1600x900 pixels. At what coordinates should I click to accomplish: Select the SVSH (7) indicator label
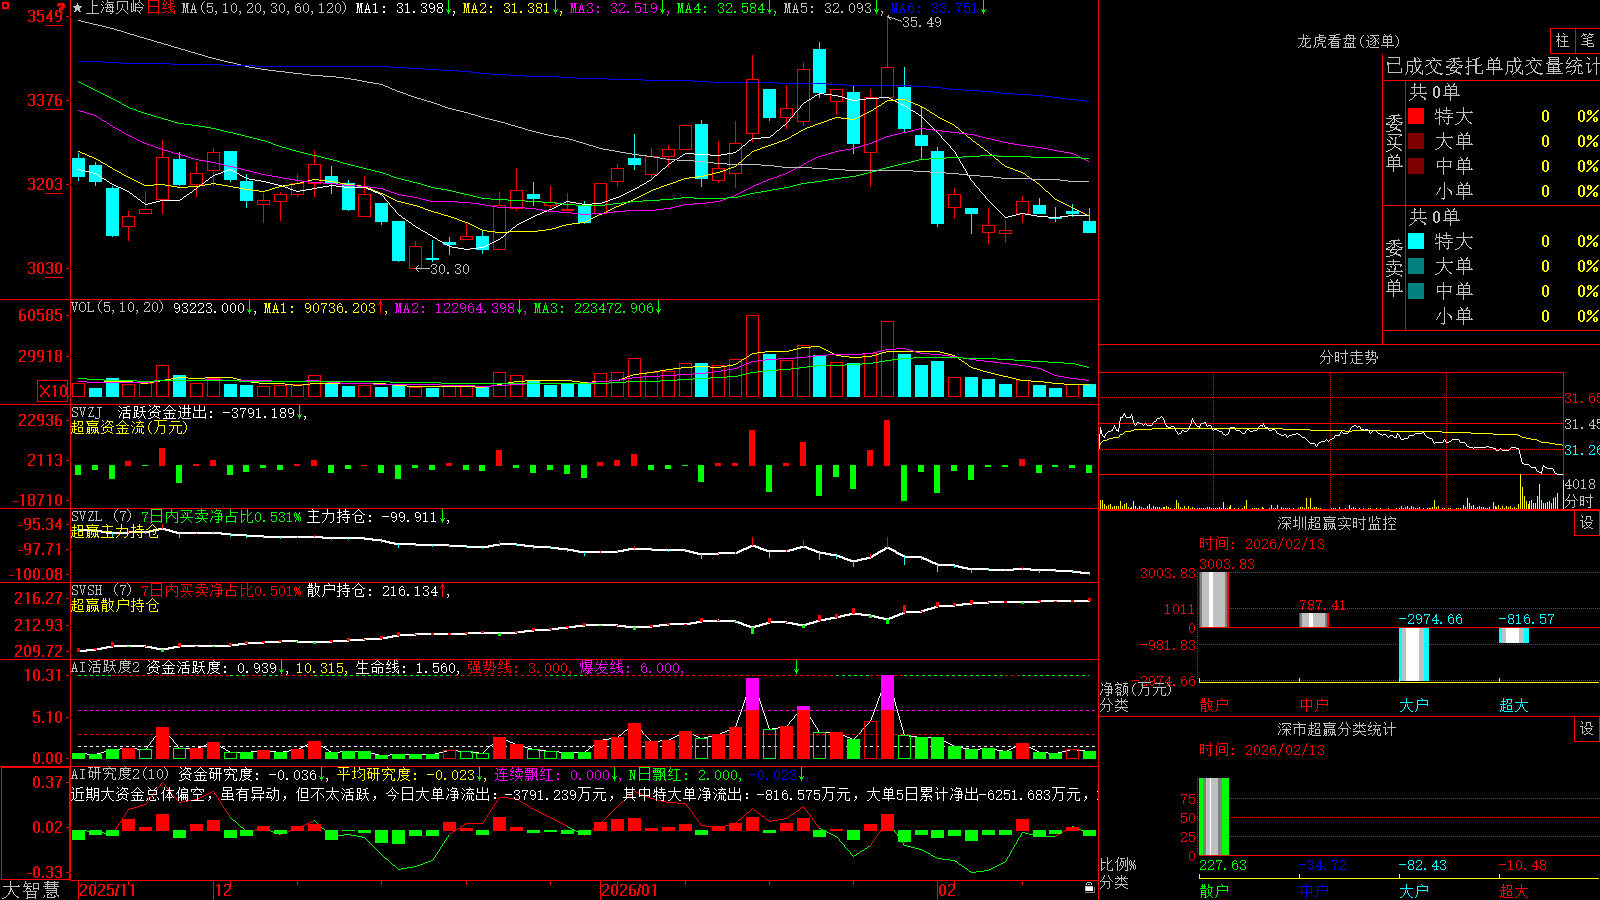coord(101,591)
